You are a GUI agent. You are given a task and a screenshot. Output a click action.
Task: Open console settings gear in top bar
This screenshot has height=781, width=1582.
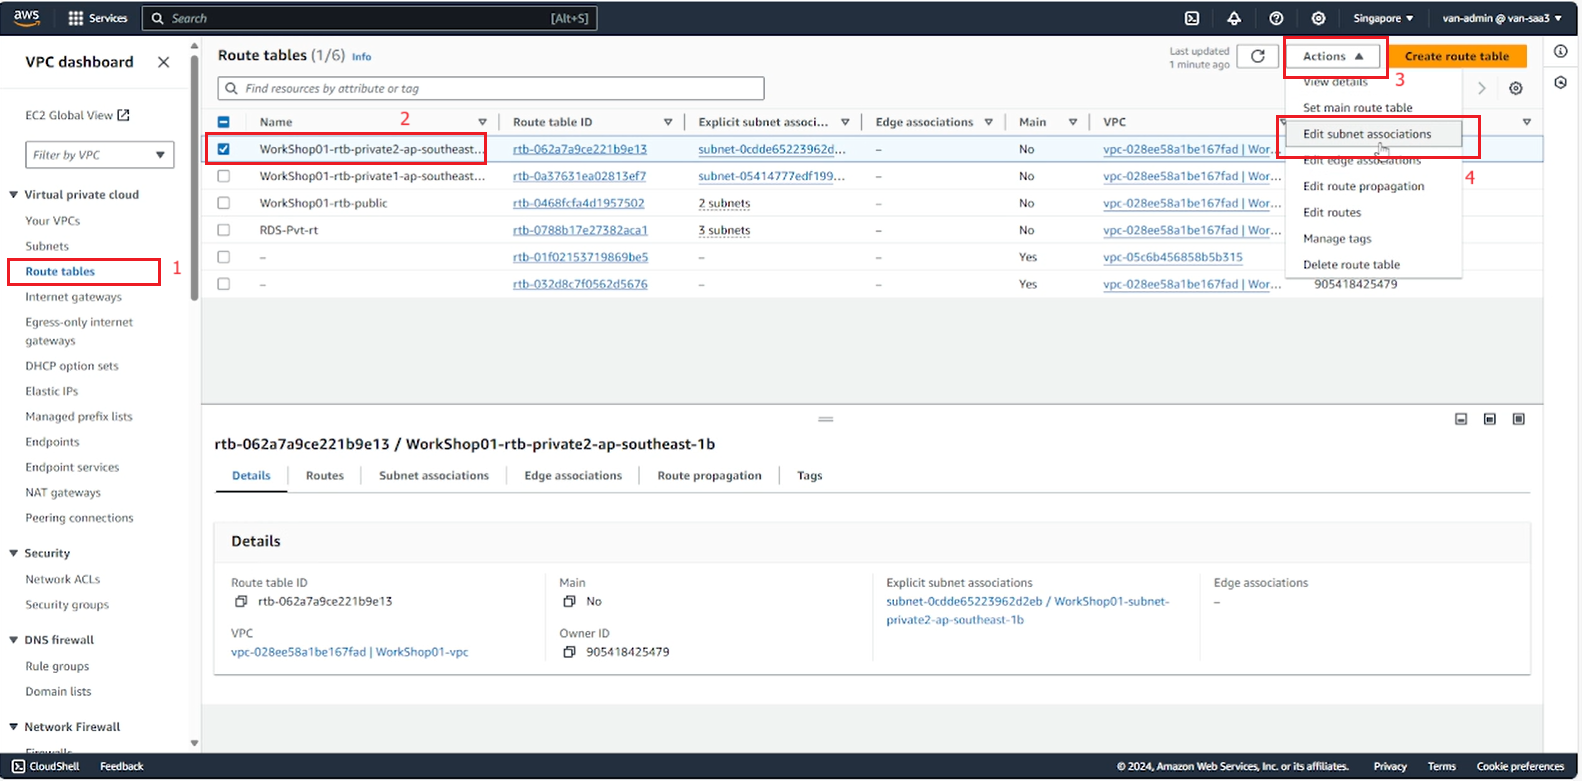(x=1318, y=18)
